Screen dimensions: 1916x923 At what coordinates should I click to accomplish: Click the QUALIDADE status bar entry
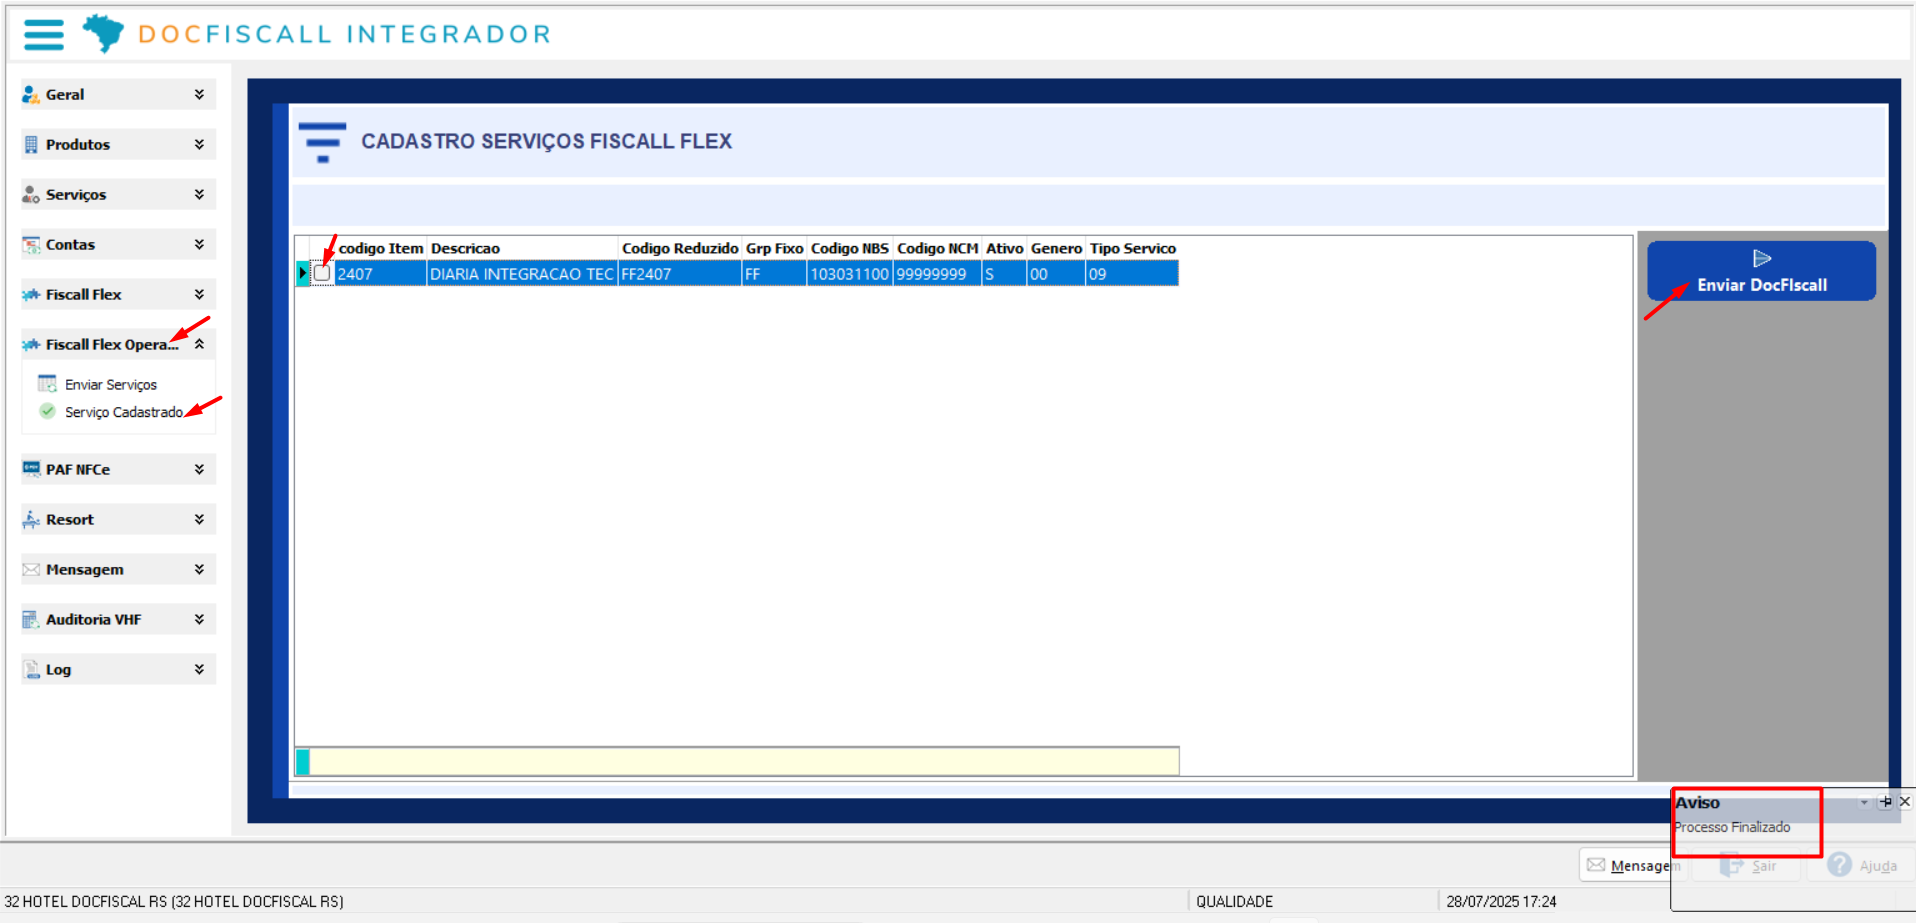click(1235, 901)
